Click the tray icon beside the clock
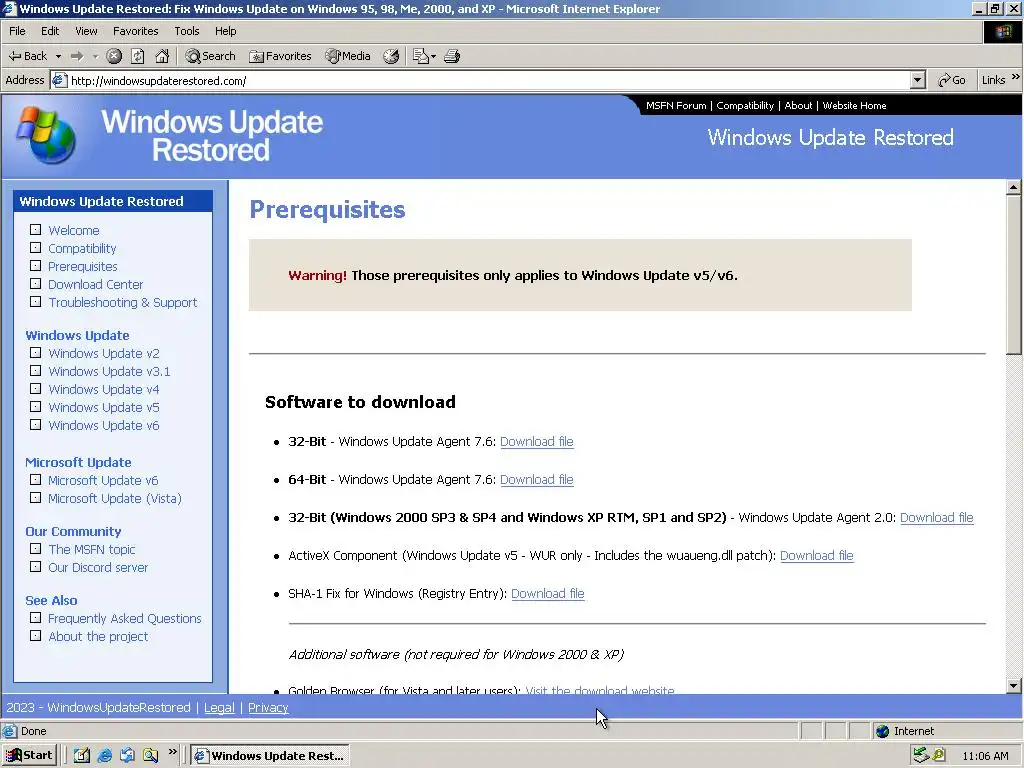The image size is (1024, 768). tap(939, 755)
